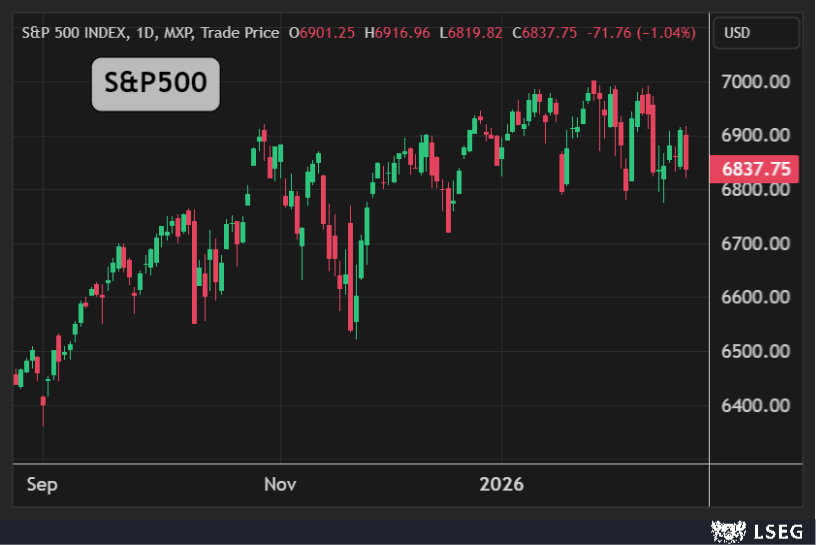The width and height of the screenshot is (816, 545).
Task: Select the 6700.00 level on price axis
Action: [x=756, y=243]
